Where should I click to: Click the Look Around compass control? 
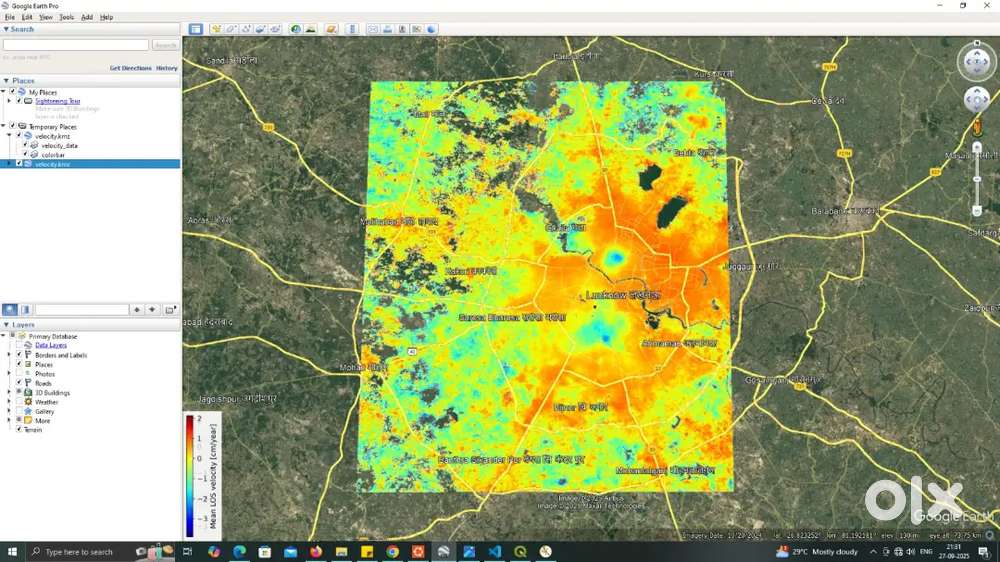[x=977, y=62]
